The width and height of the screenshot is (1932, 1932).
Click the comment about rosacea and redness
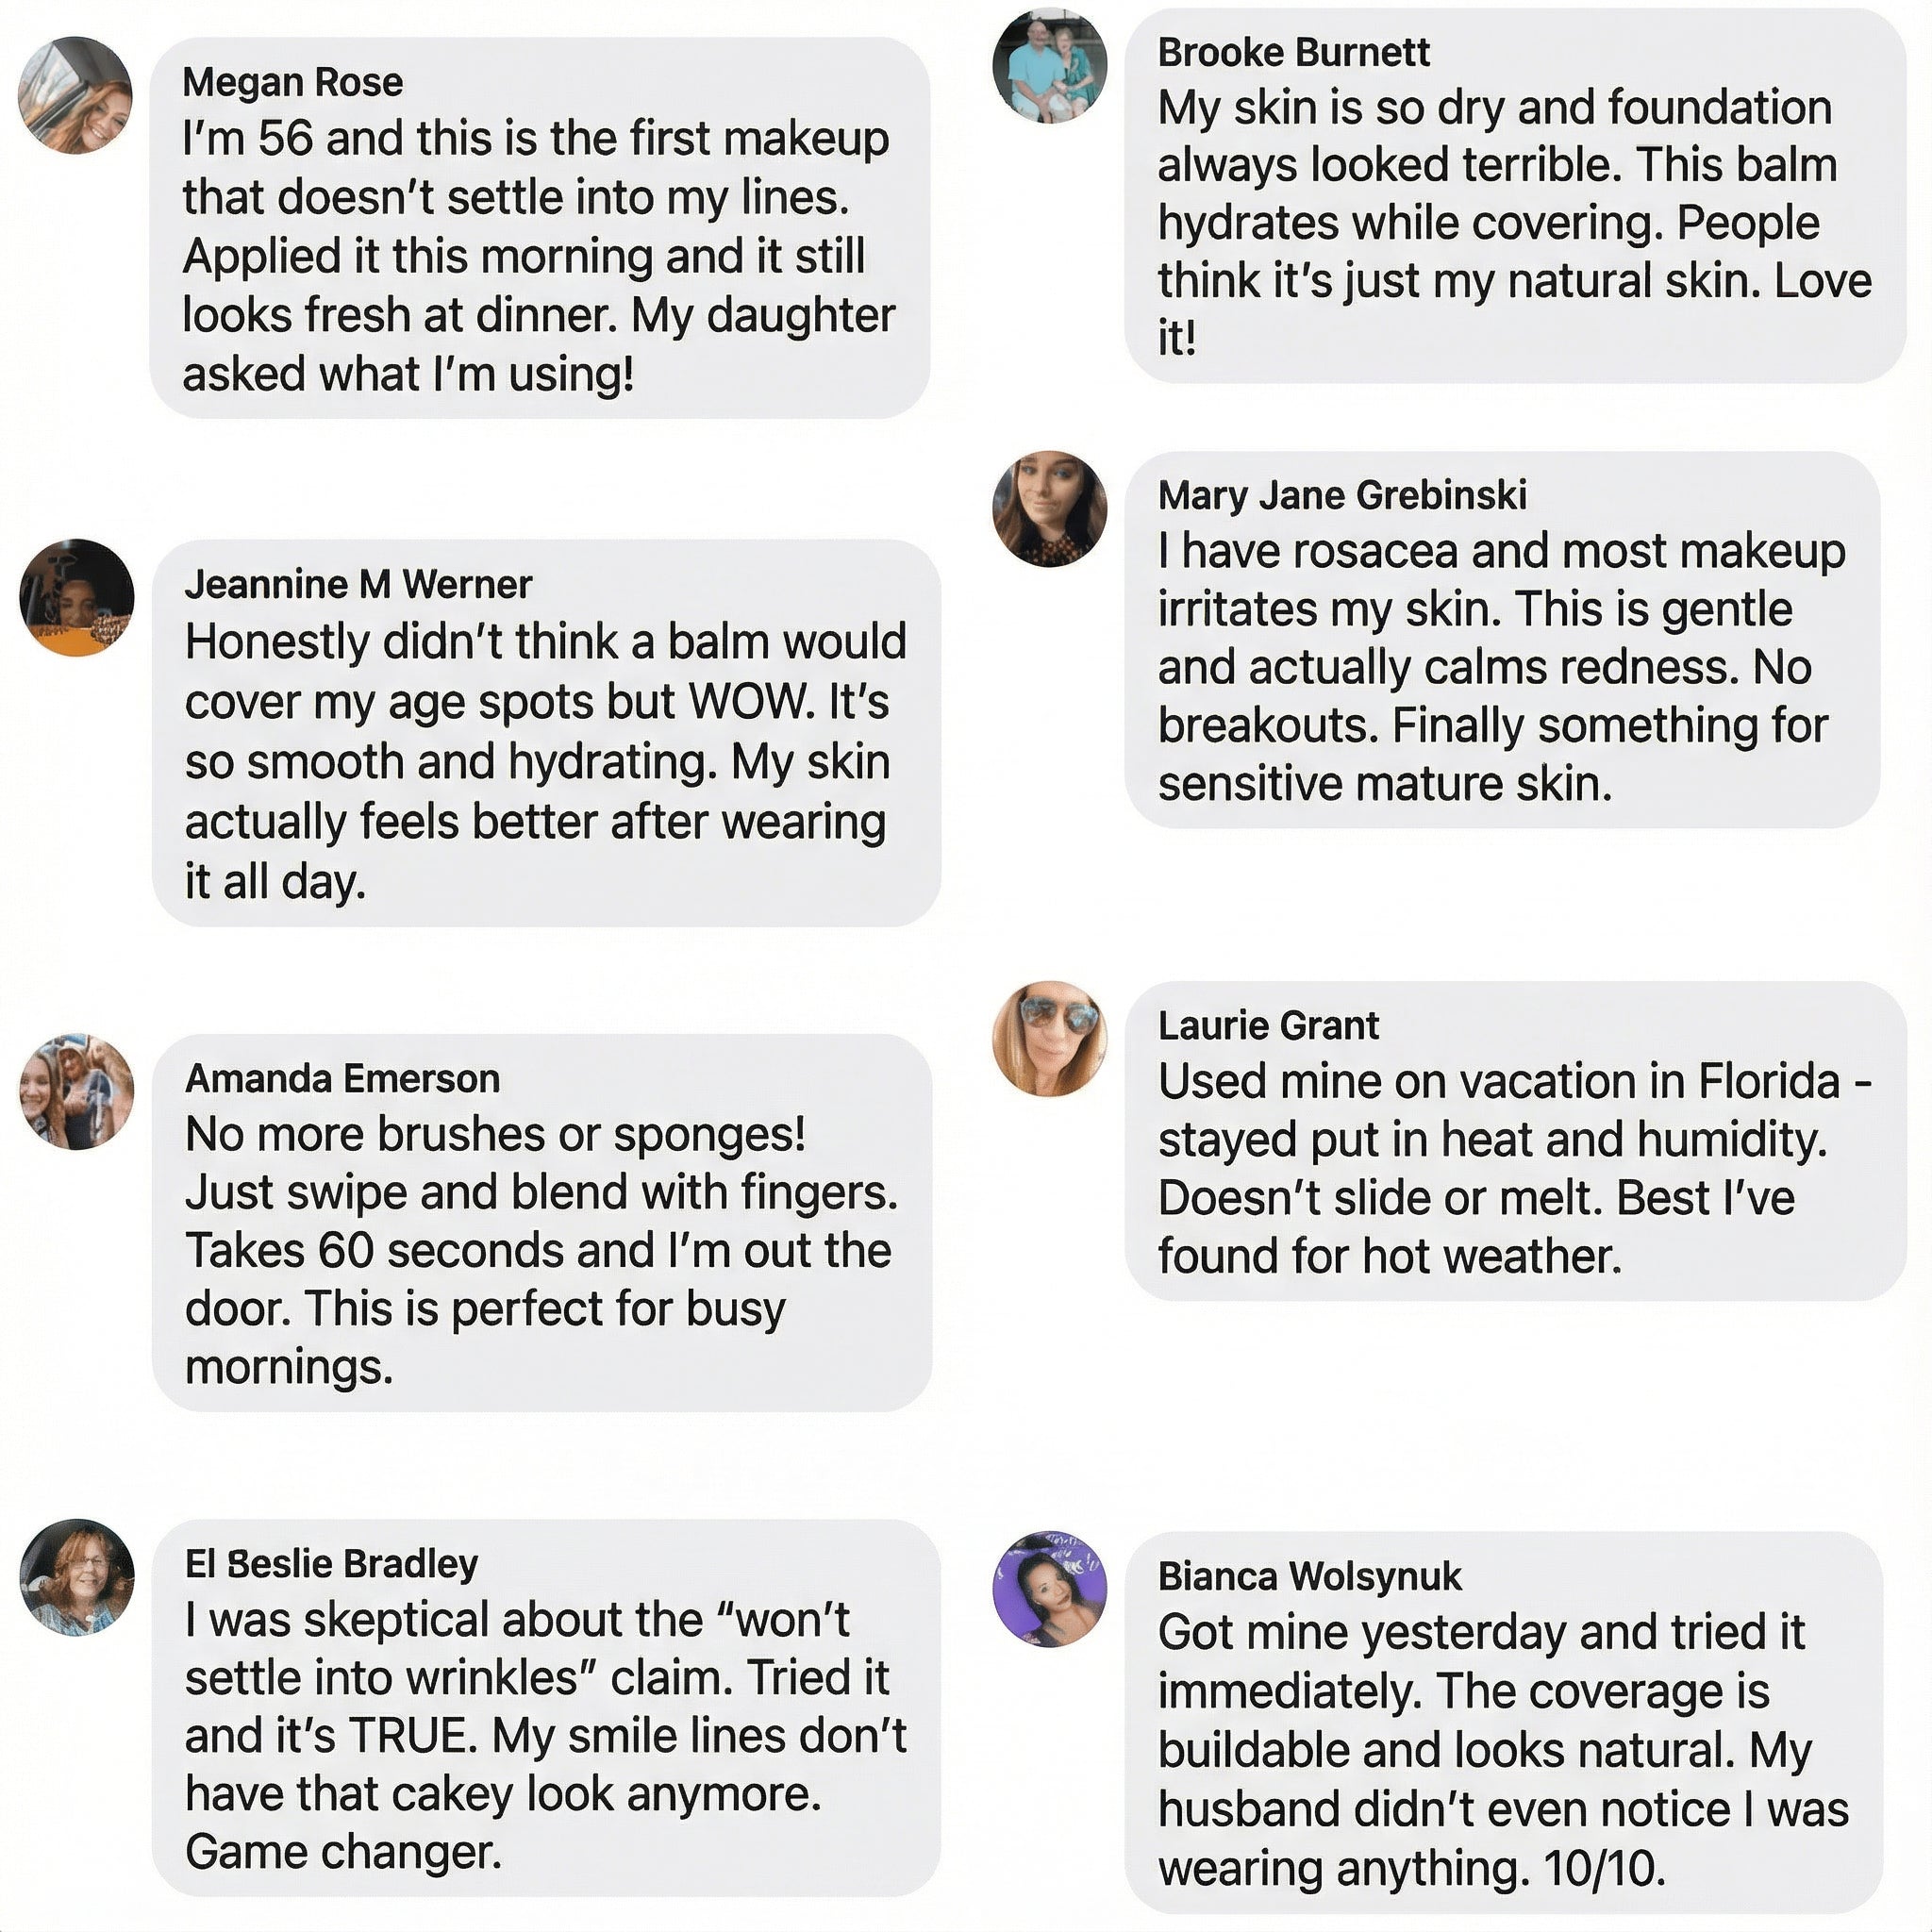point(1500,668)
